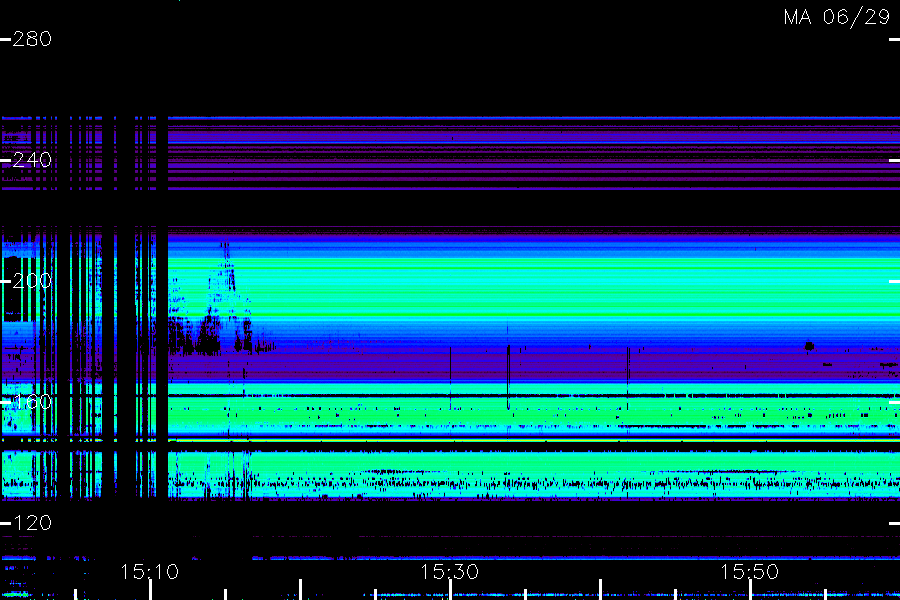Image resolution: width=900 pixels, height=600 pixels.
Task: Click the 280 frequency axis label
Action: [32, 39]
